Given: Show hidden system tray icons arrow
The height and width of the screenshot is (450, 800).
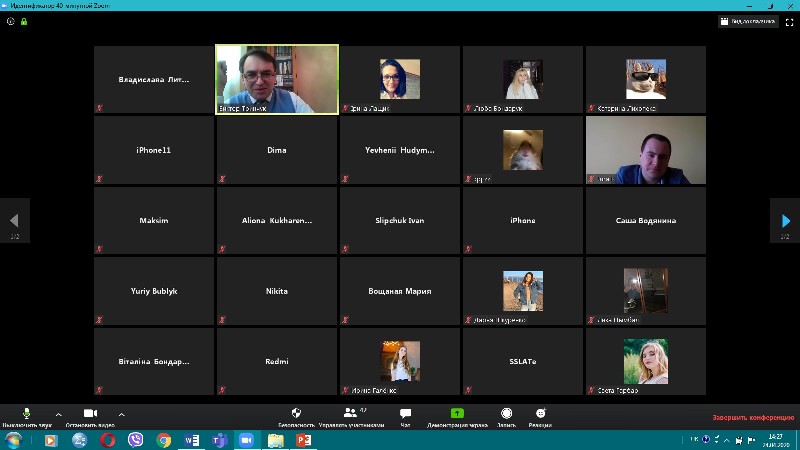Looking at the screenshot, I should coord(727,440).
